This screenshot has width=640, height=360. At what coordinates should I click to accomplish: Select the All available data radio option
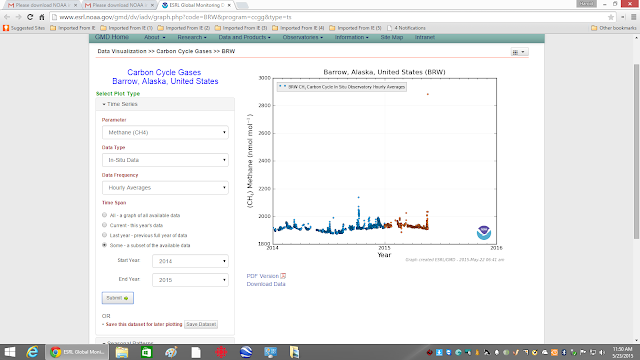point(104,215)
